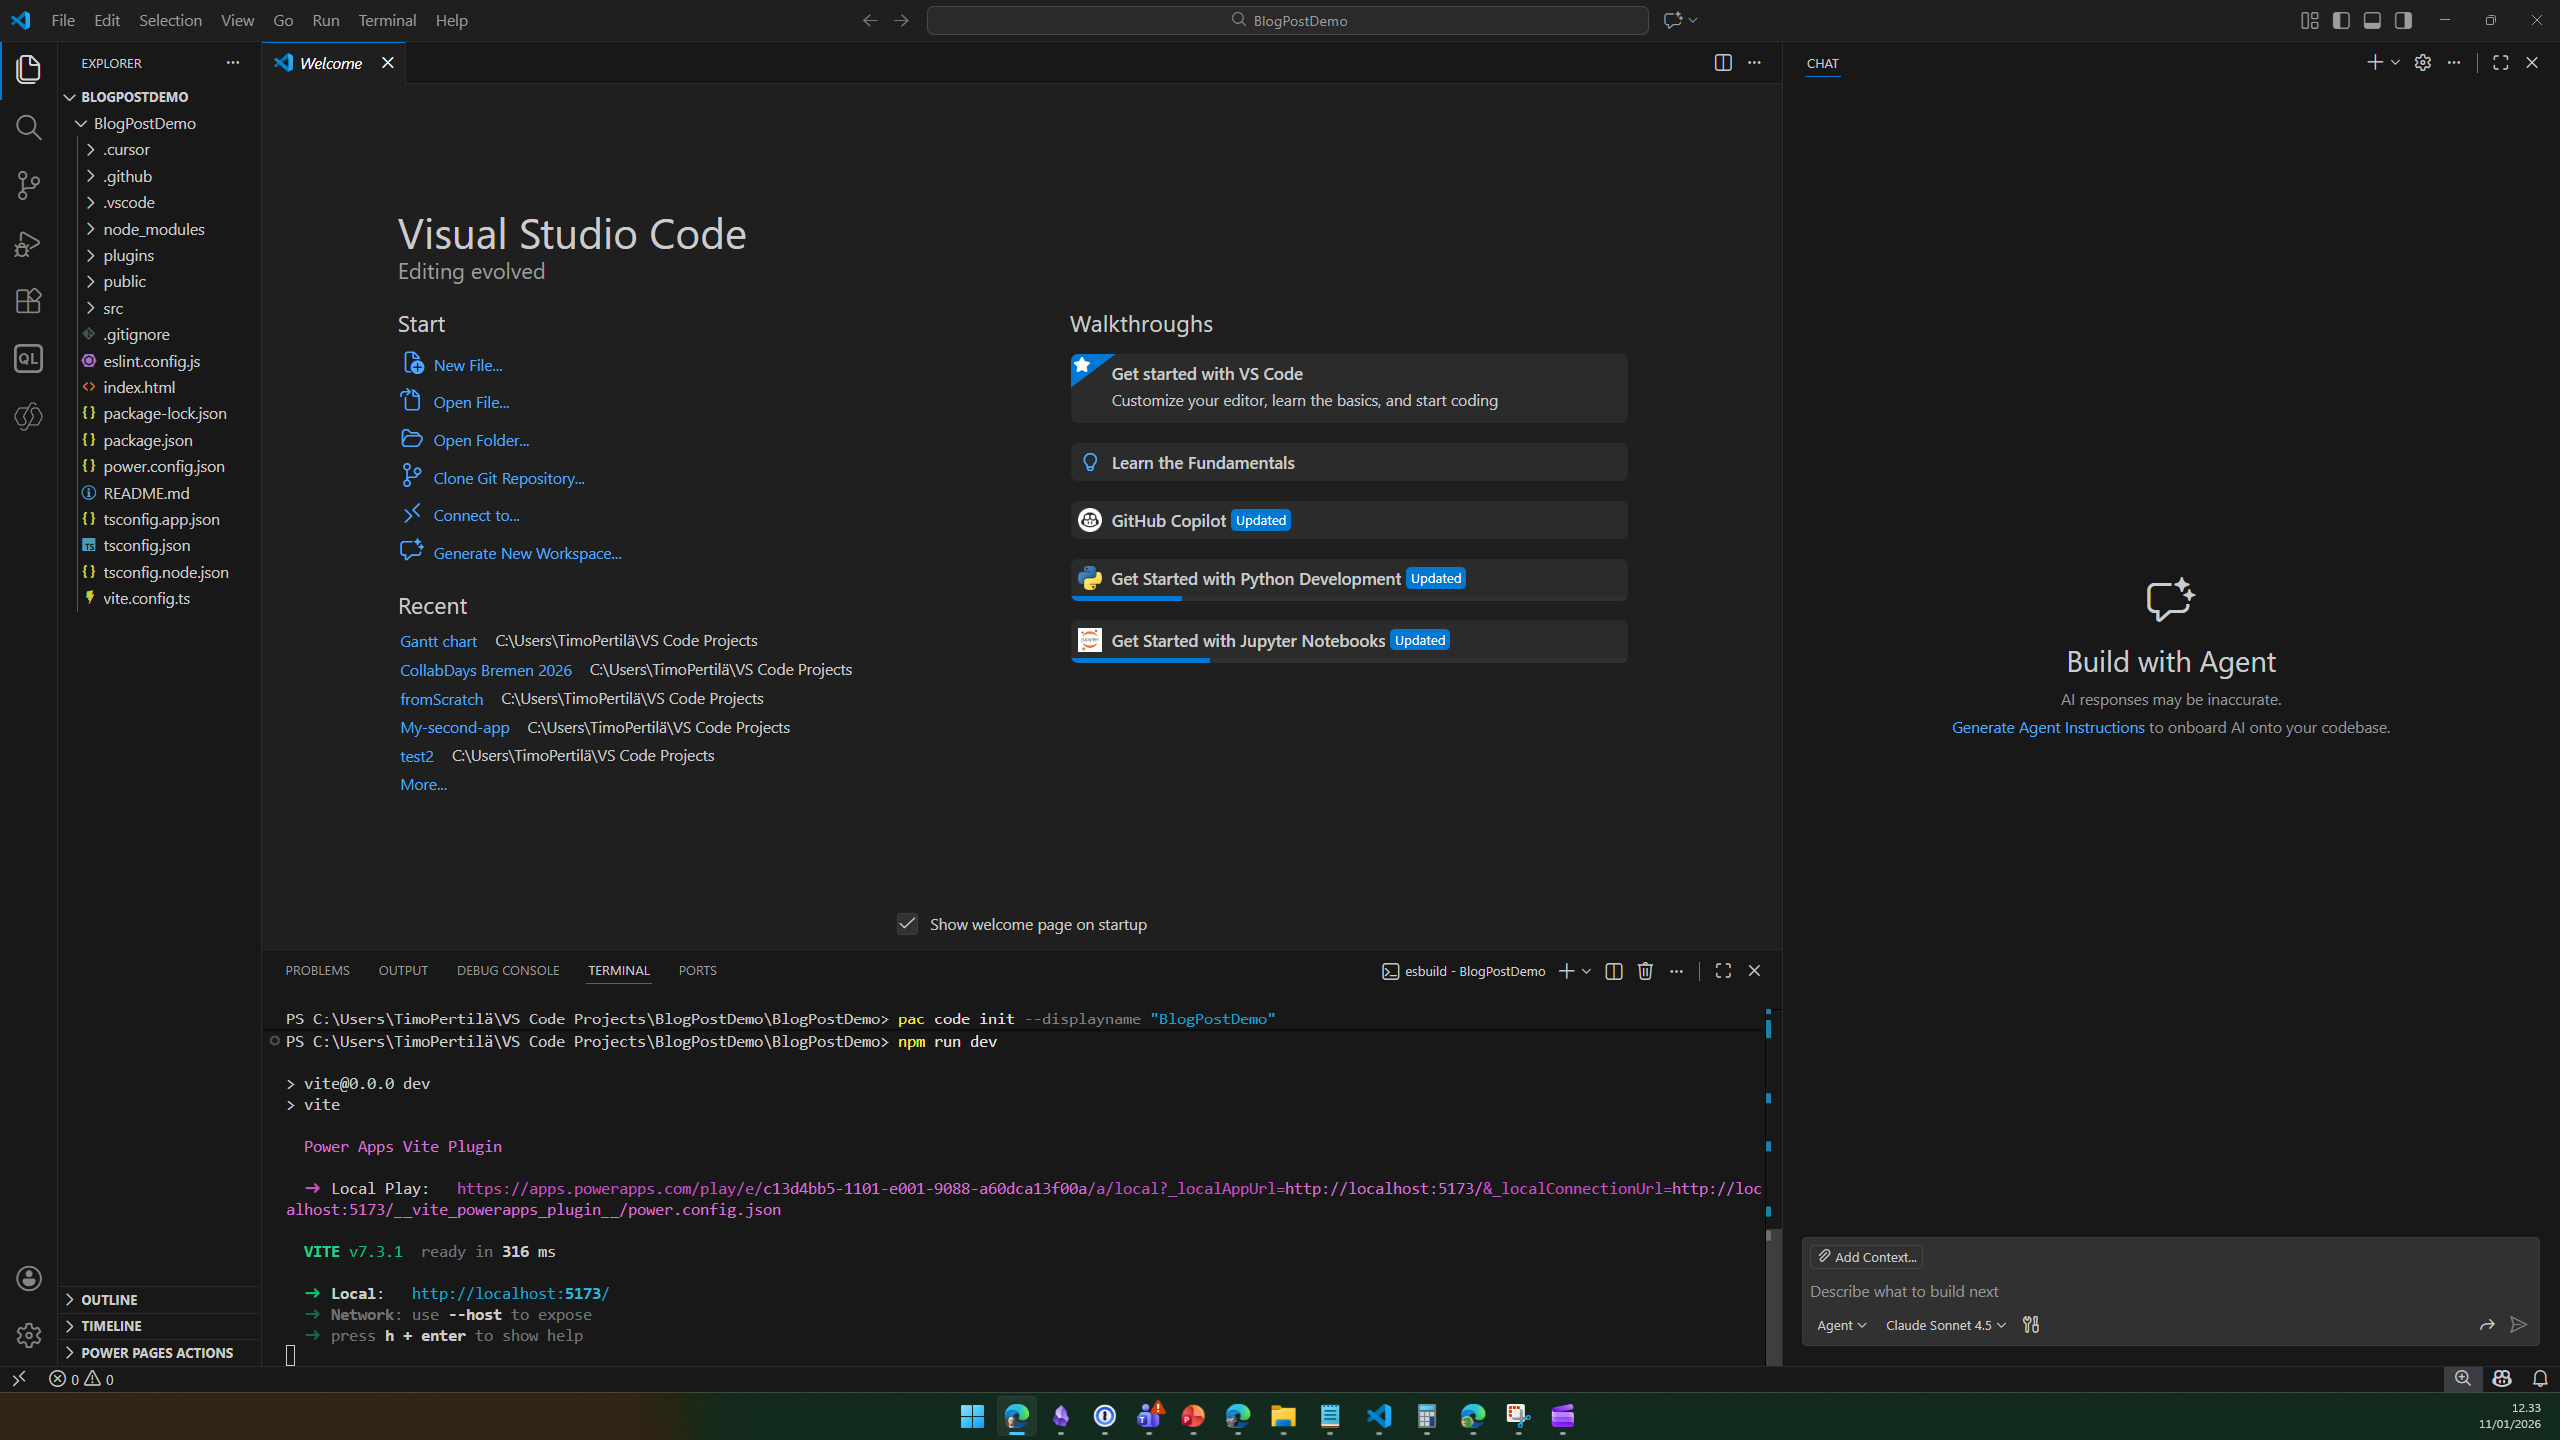Toggle primary side bar visibility
Viewport: 2560px width, 1440px height.
[x=2340, y=20]
